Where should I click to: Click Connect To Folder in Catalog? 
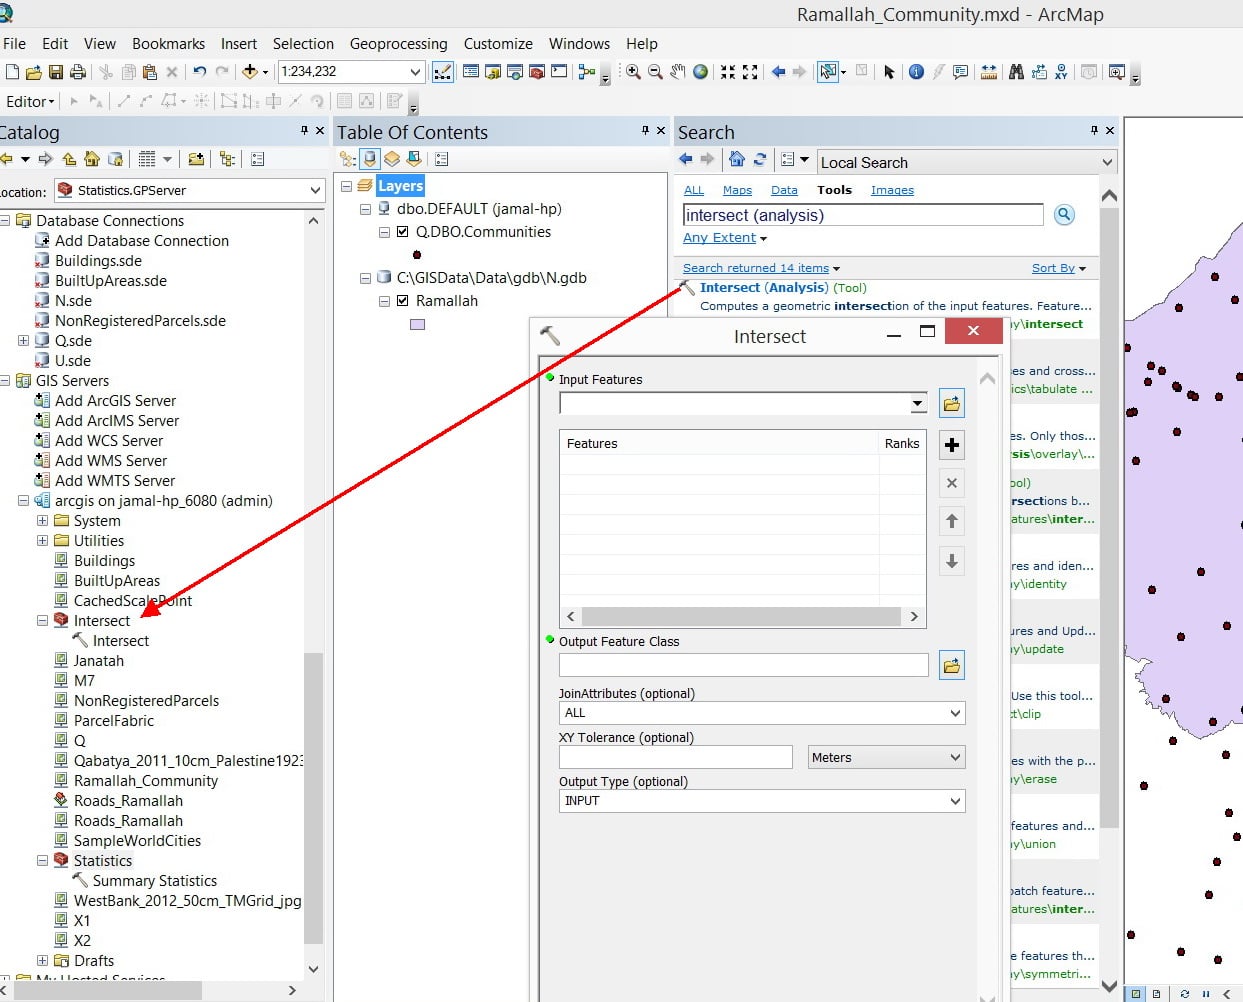[196, 159]
